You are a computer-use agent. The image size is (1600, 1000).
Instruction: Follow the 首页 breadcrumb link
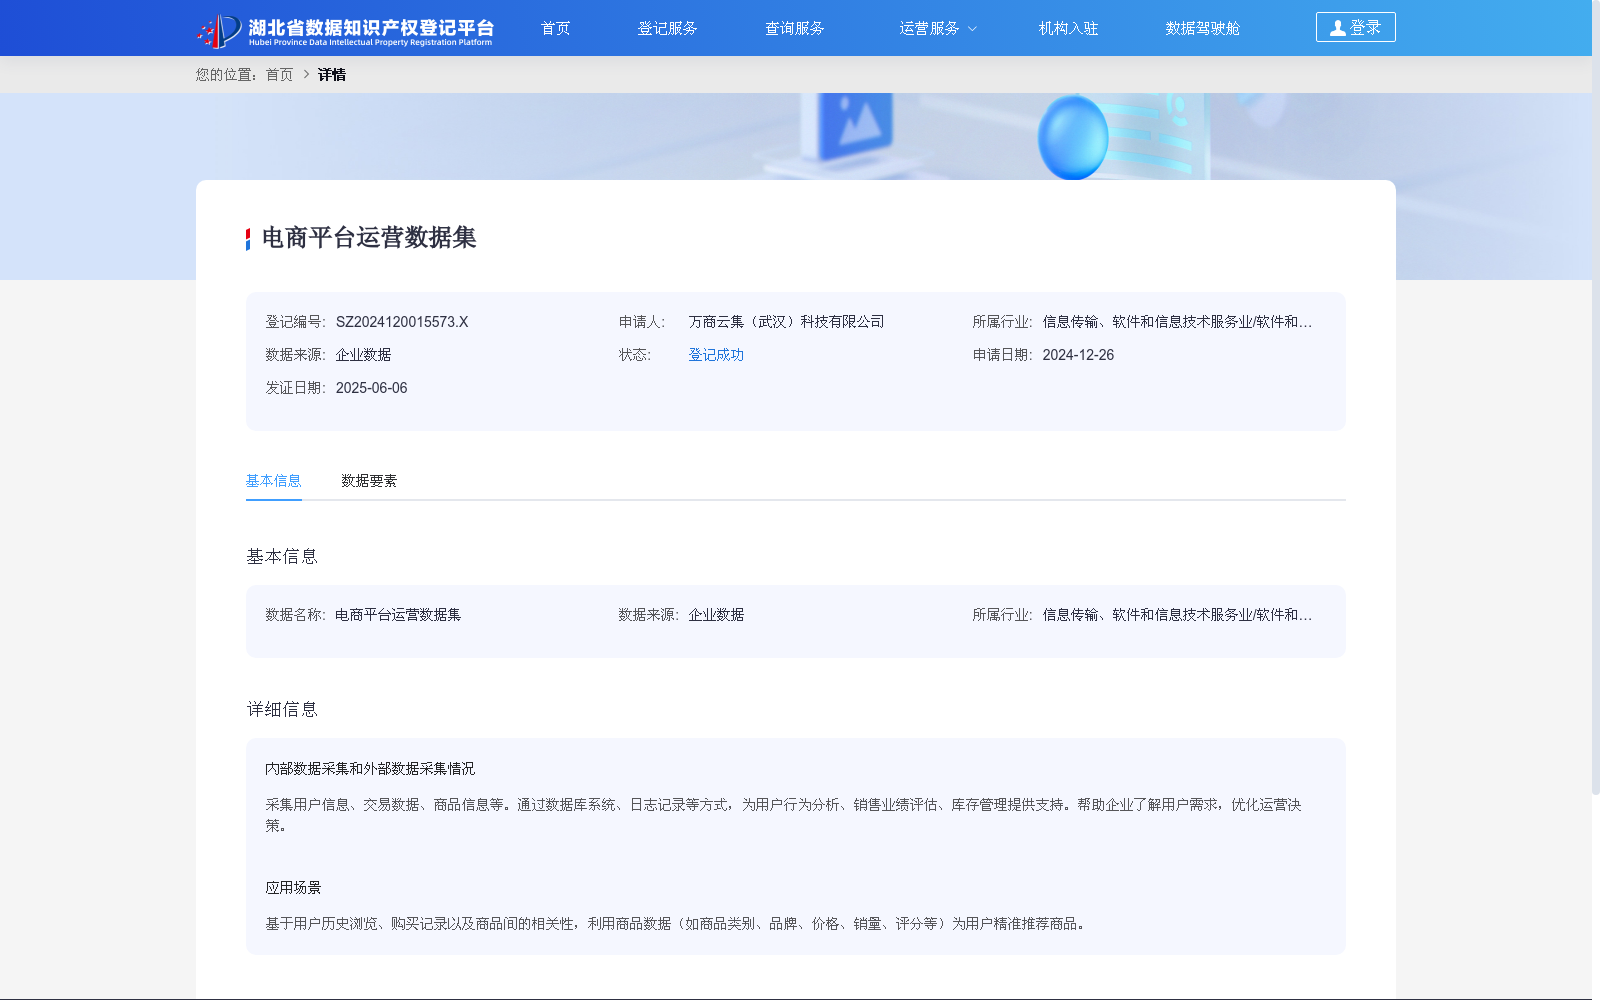coord(279,75)
